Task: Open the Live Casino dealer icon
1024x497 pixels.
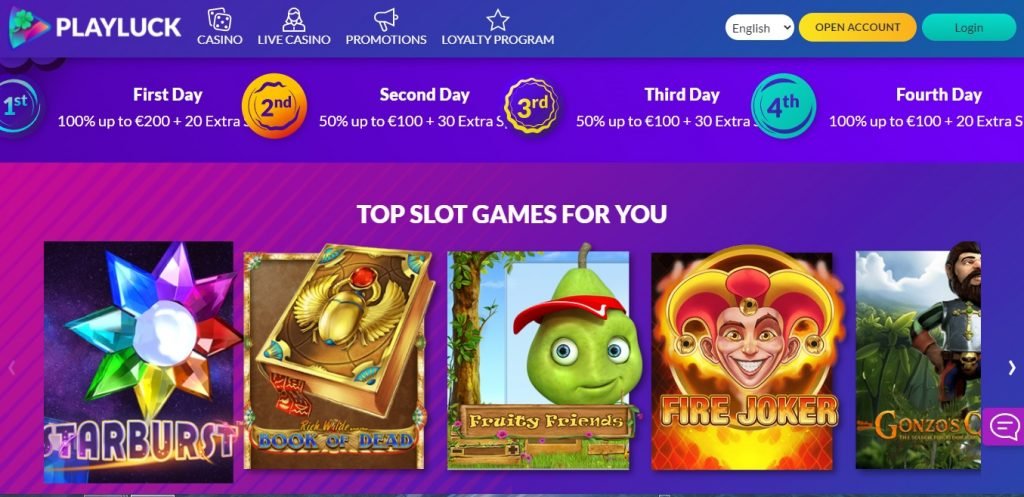Action: point(294,20)
